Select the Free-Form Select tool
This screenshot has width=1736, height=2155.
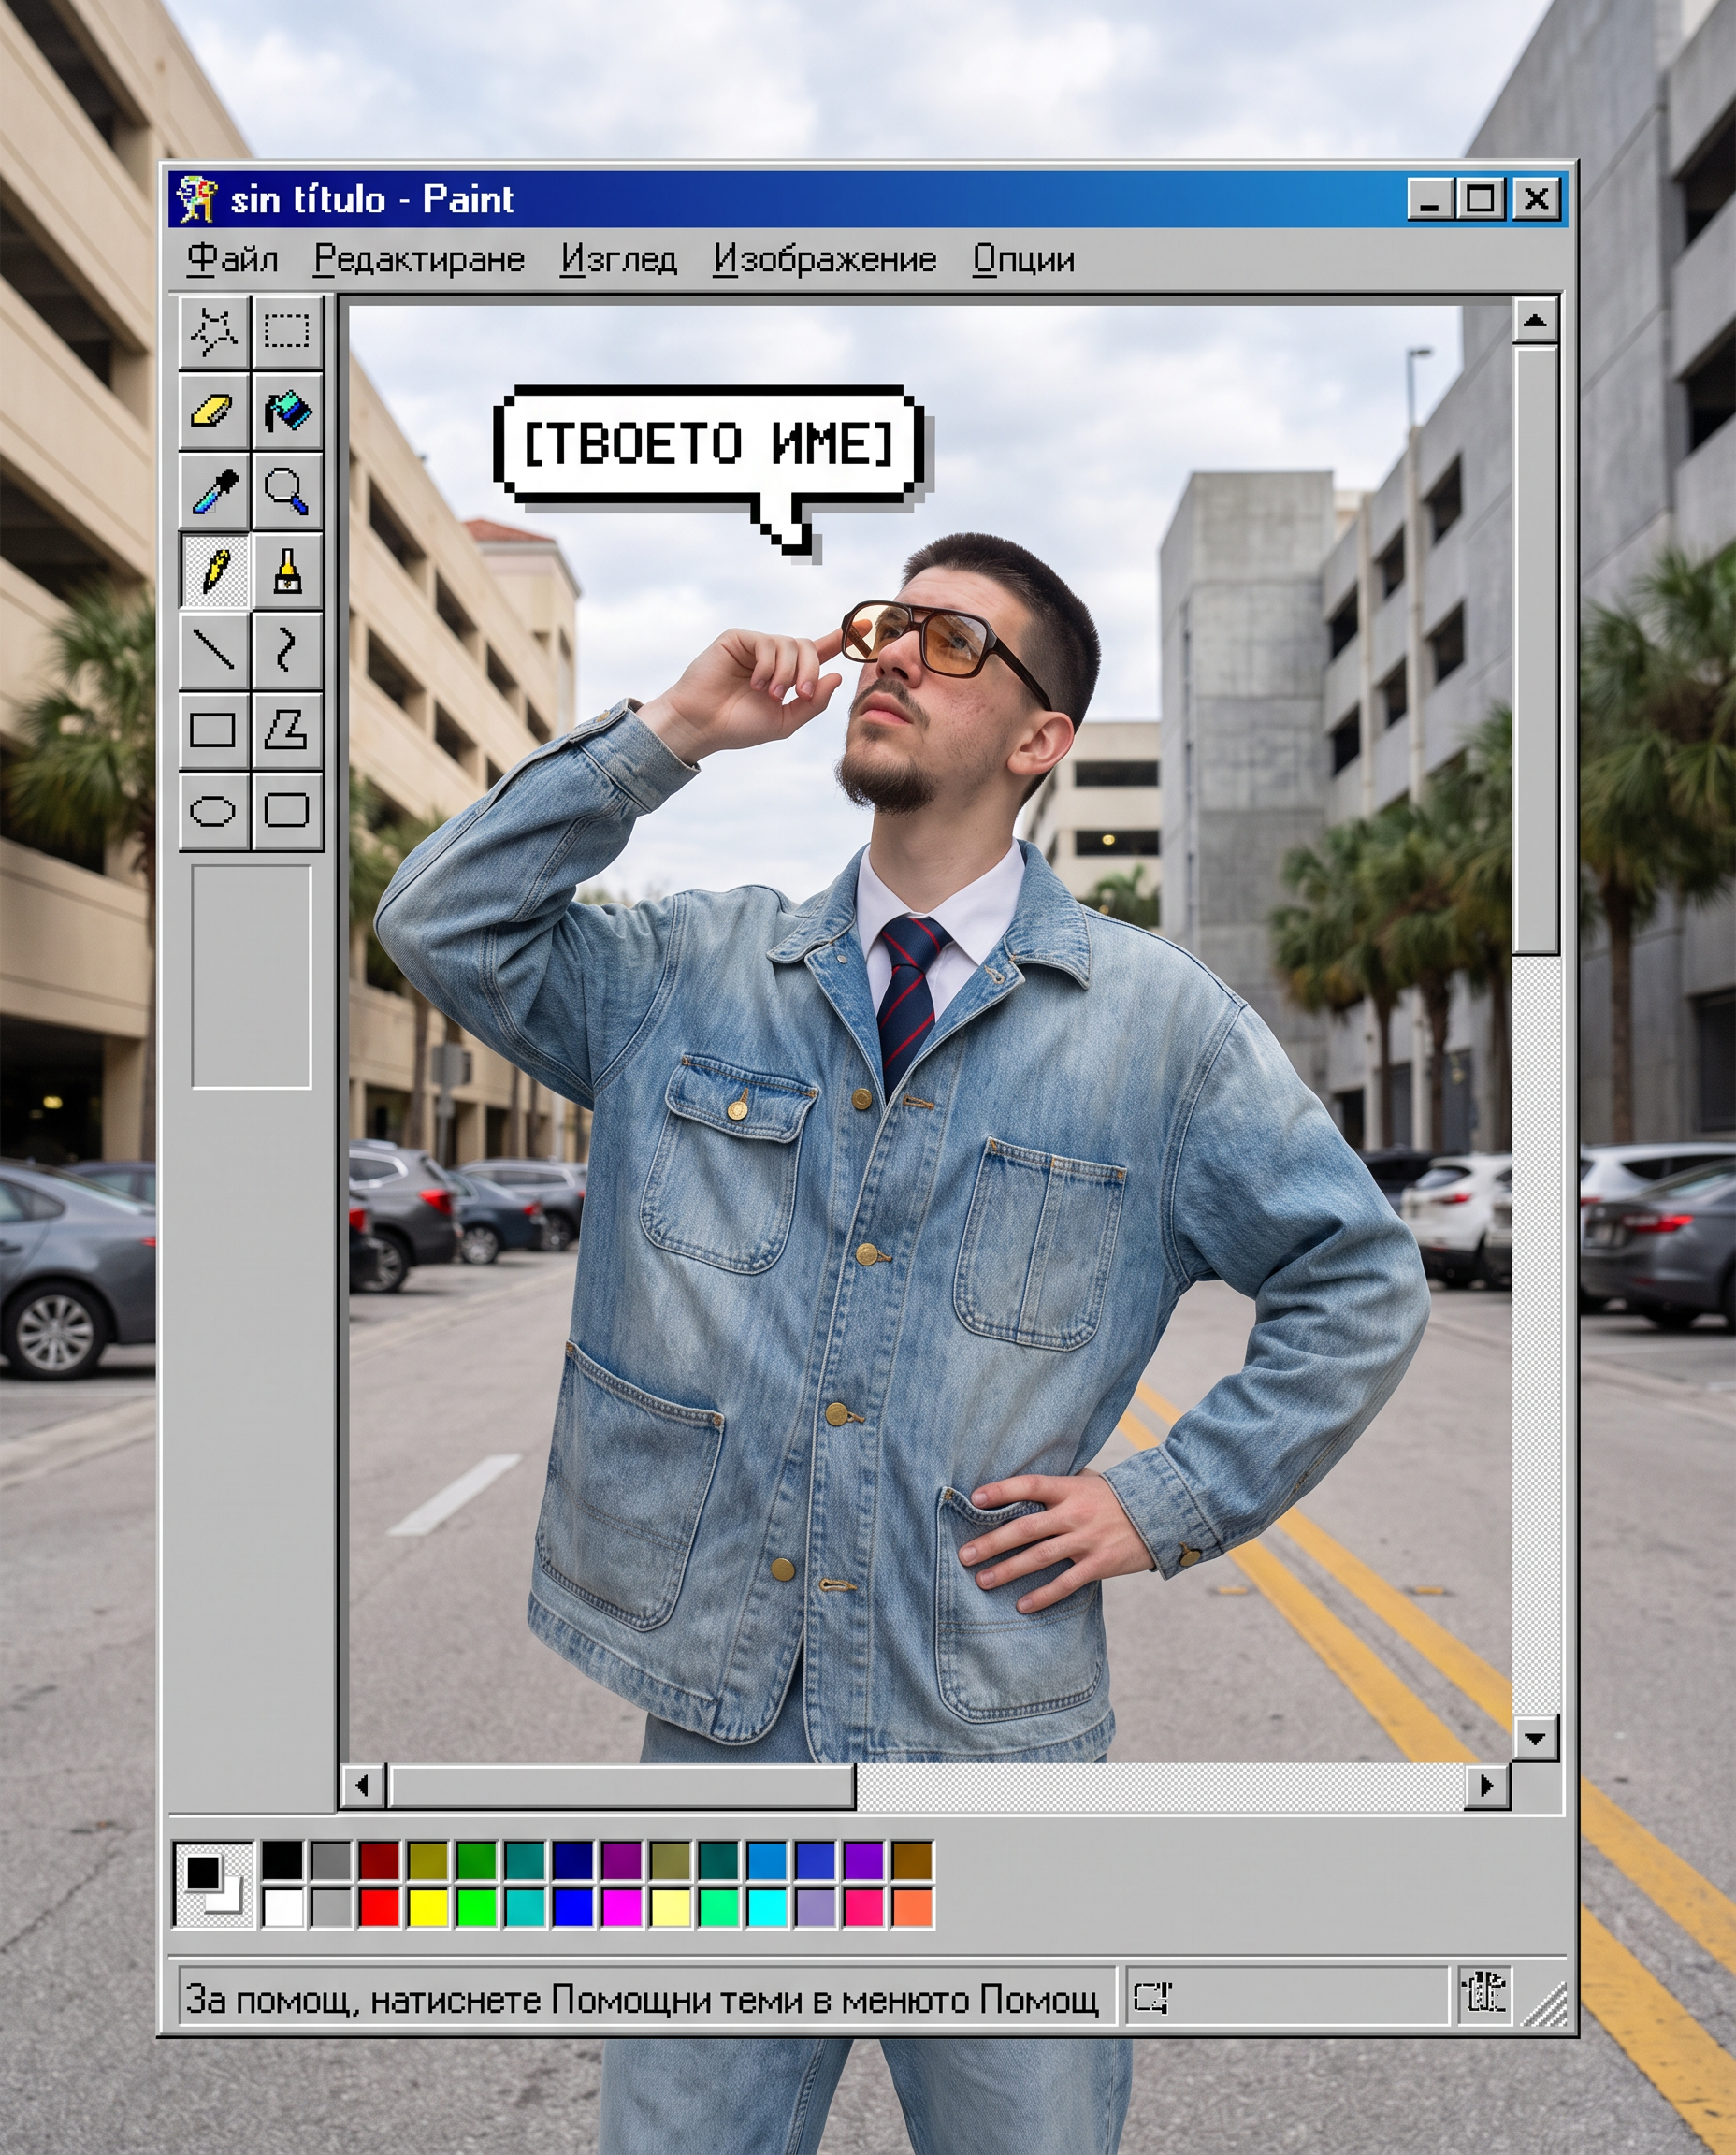pos(214,331)
